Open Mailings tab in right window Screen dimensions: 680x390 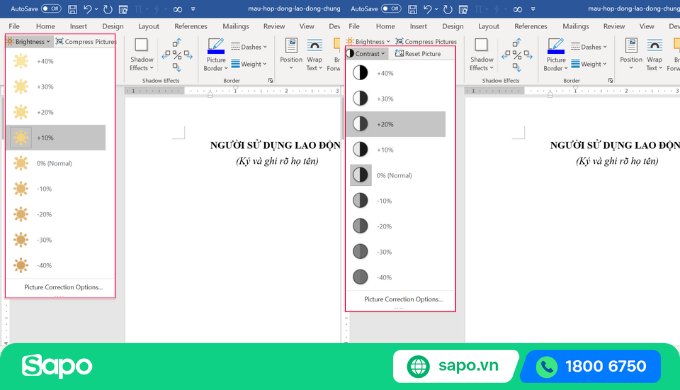coord(576,26)
